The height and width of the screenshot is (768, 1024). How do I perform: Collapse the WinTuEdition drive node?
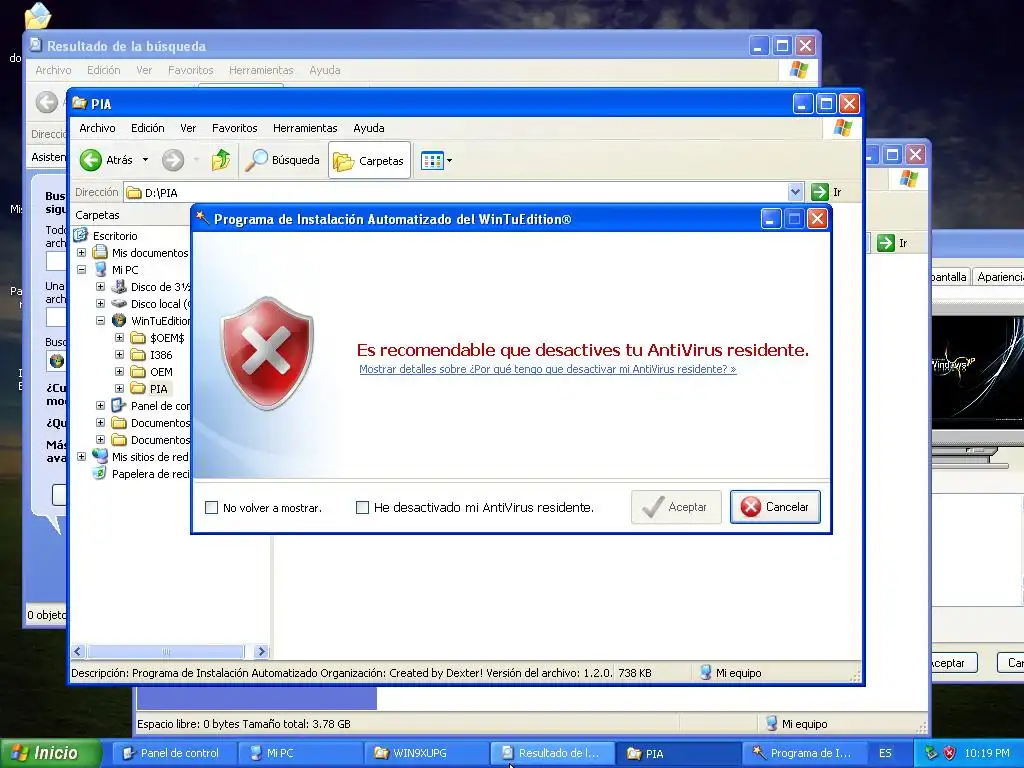(101, 321)
